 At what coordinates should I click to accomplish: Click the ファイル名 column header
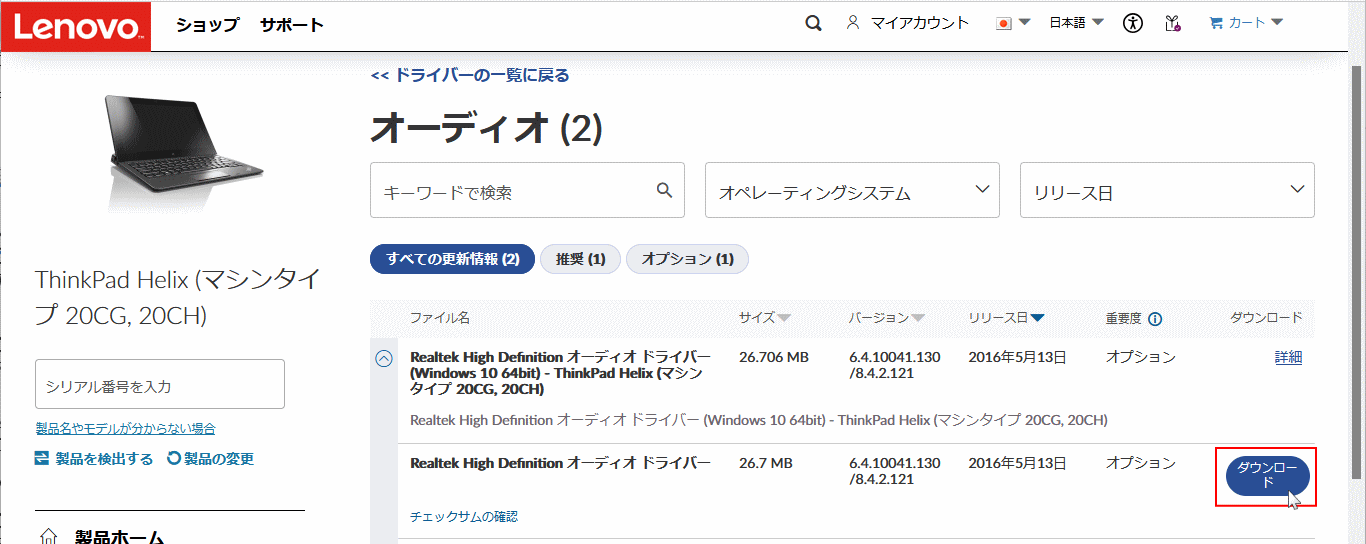coord(439,318)
